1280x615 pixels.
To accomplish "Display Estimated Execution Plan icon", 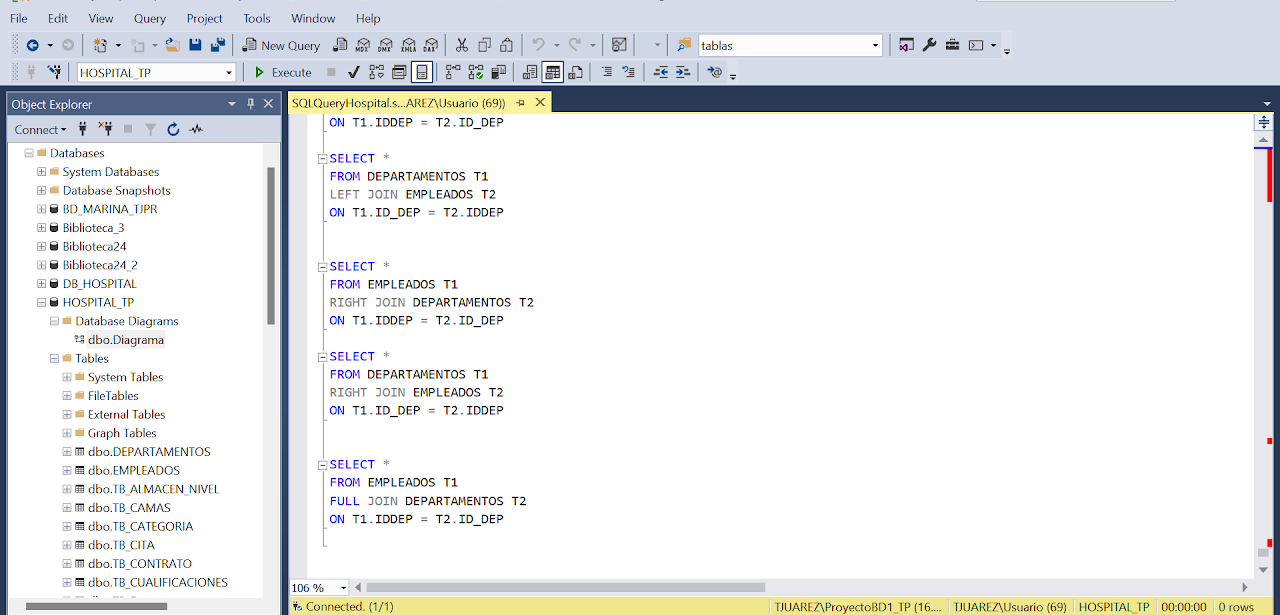I will click(376, 72).
